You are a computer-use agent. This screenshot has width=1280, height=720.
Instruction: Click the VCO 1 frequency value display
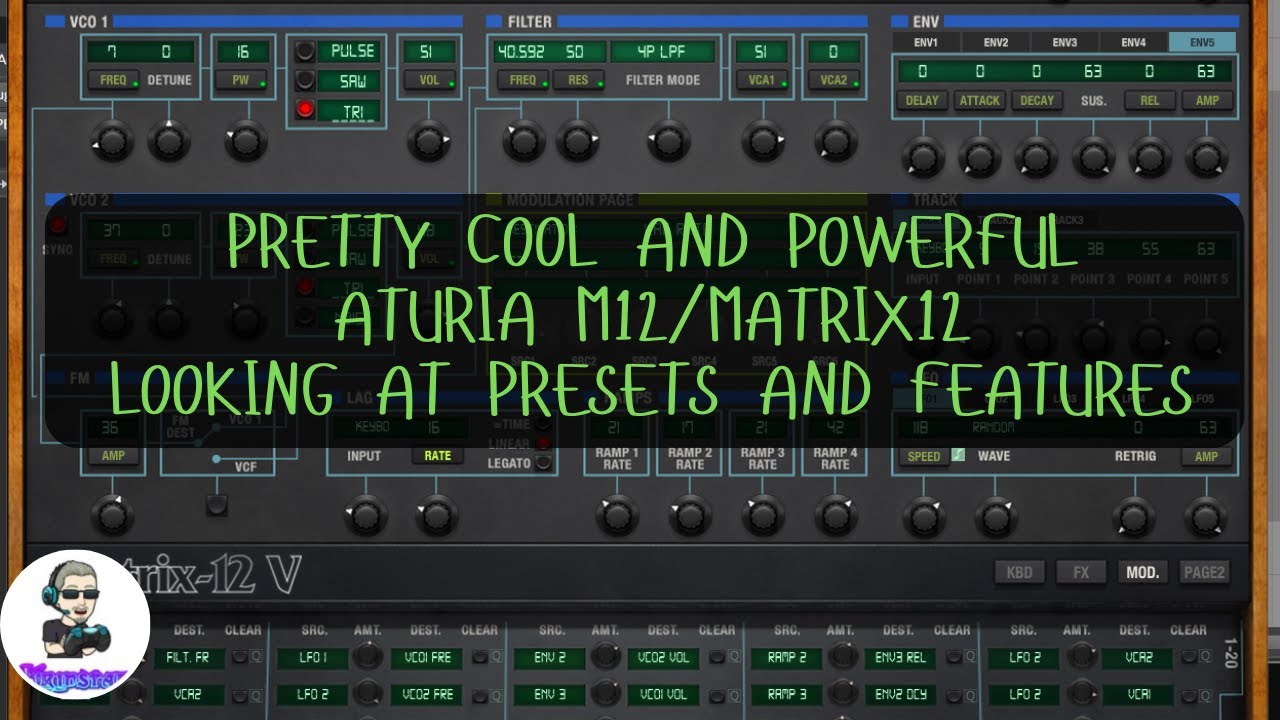(x=114, y=51)
